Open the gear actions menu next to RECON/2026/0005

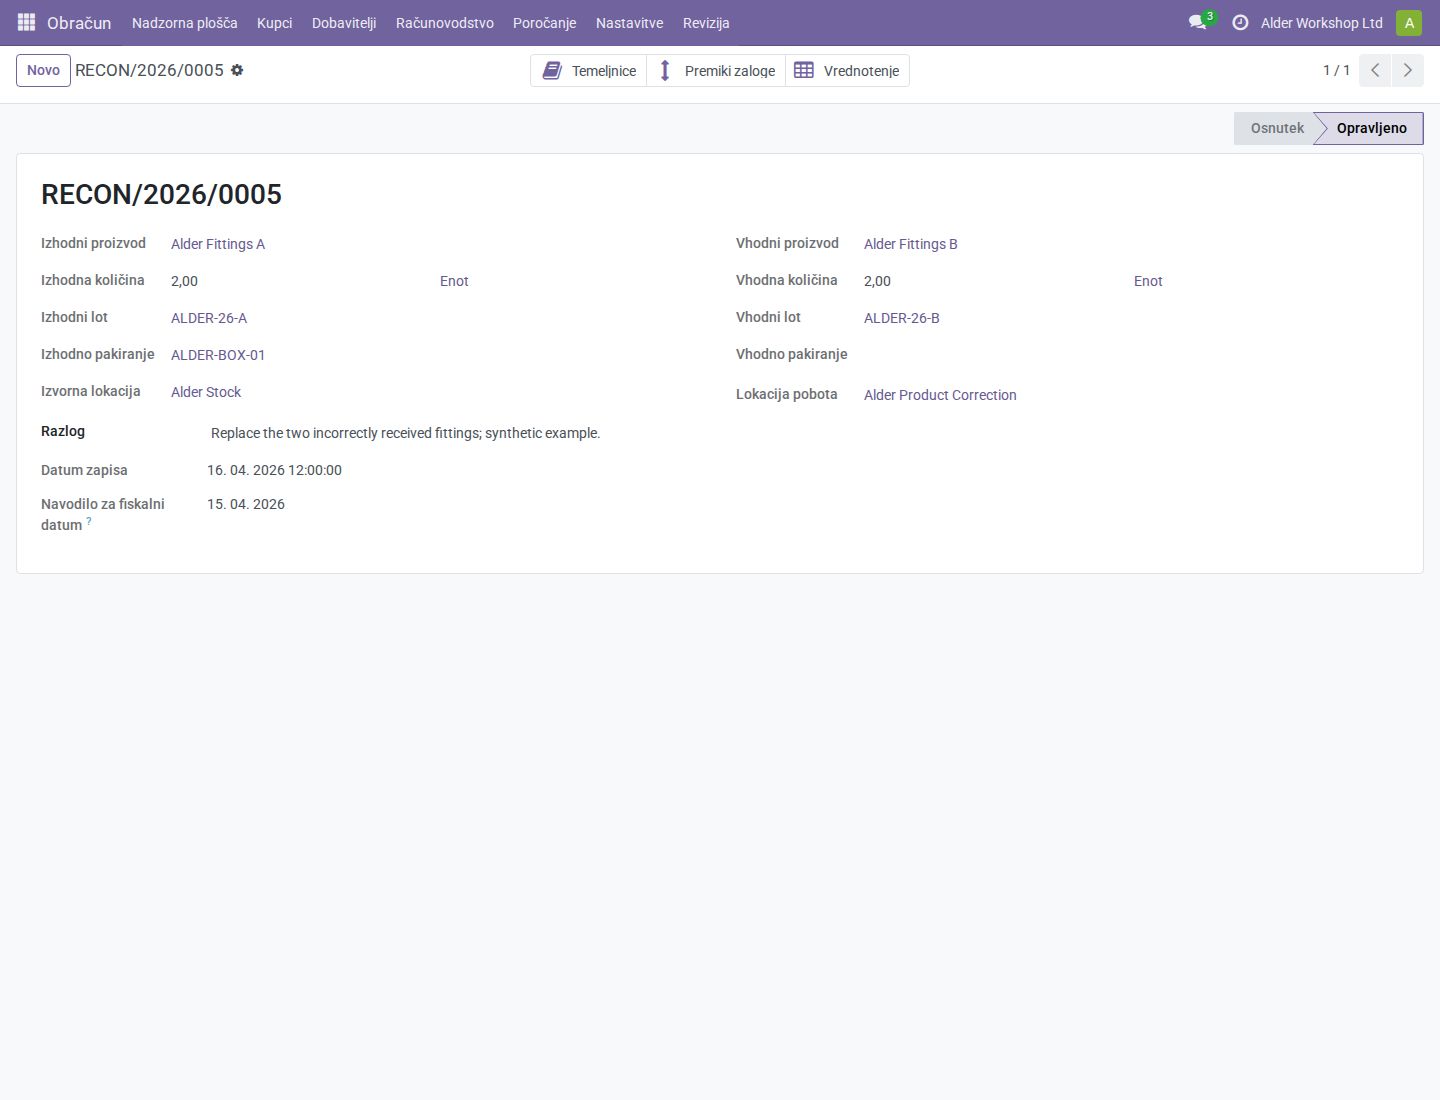237,70
